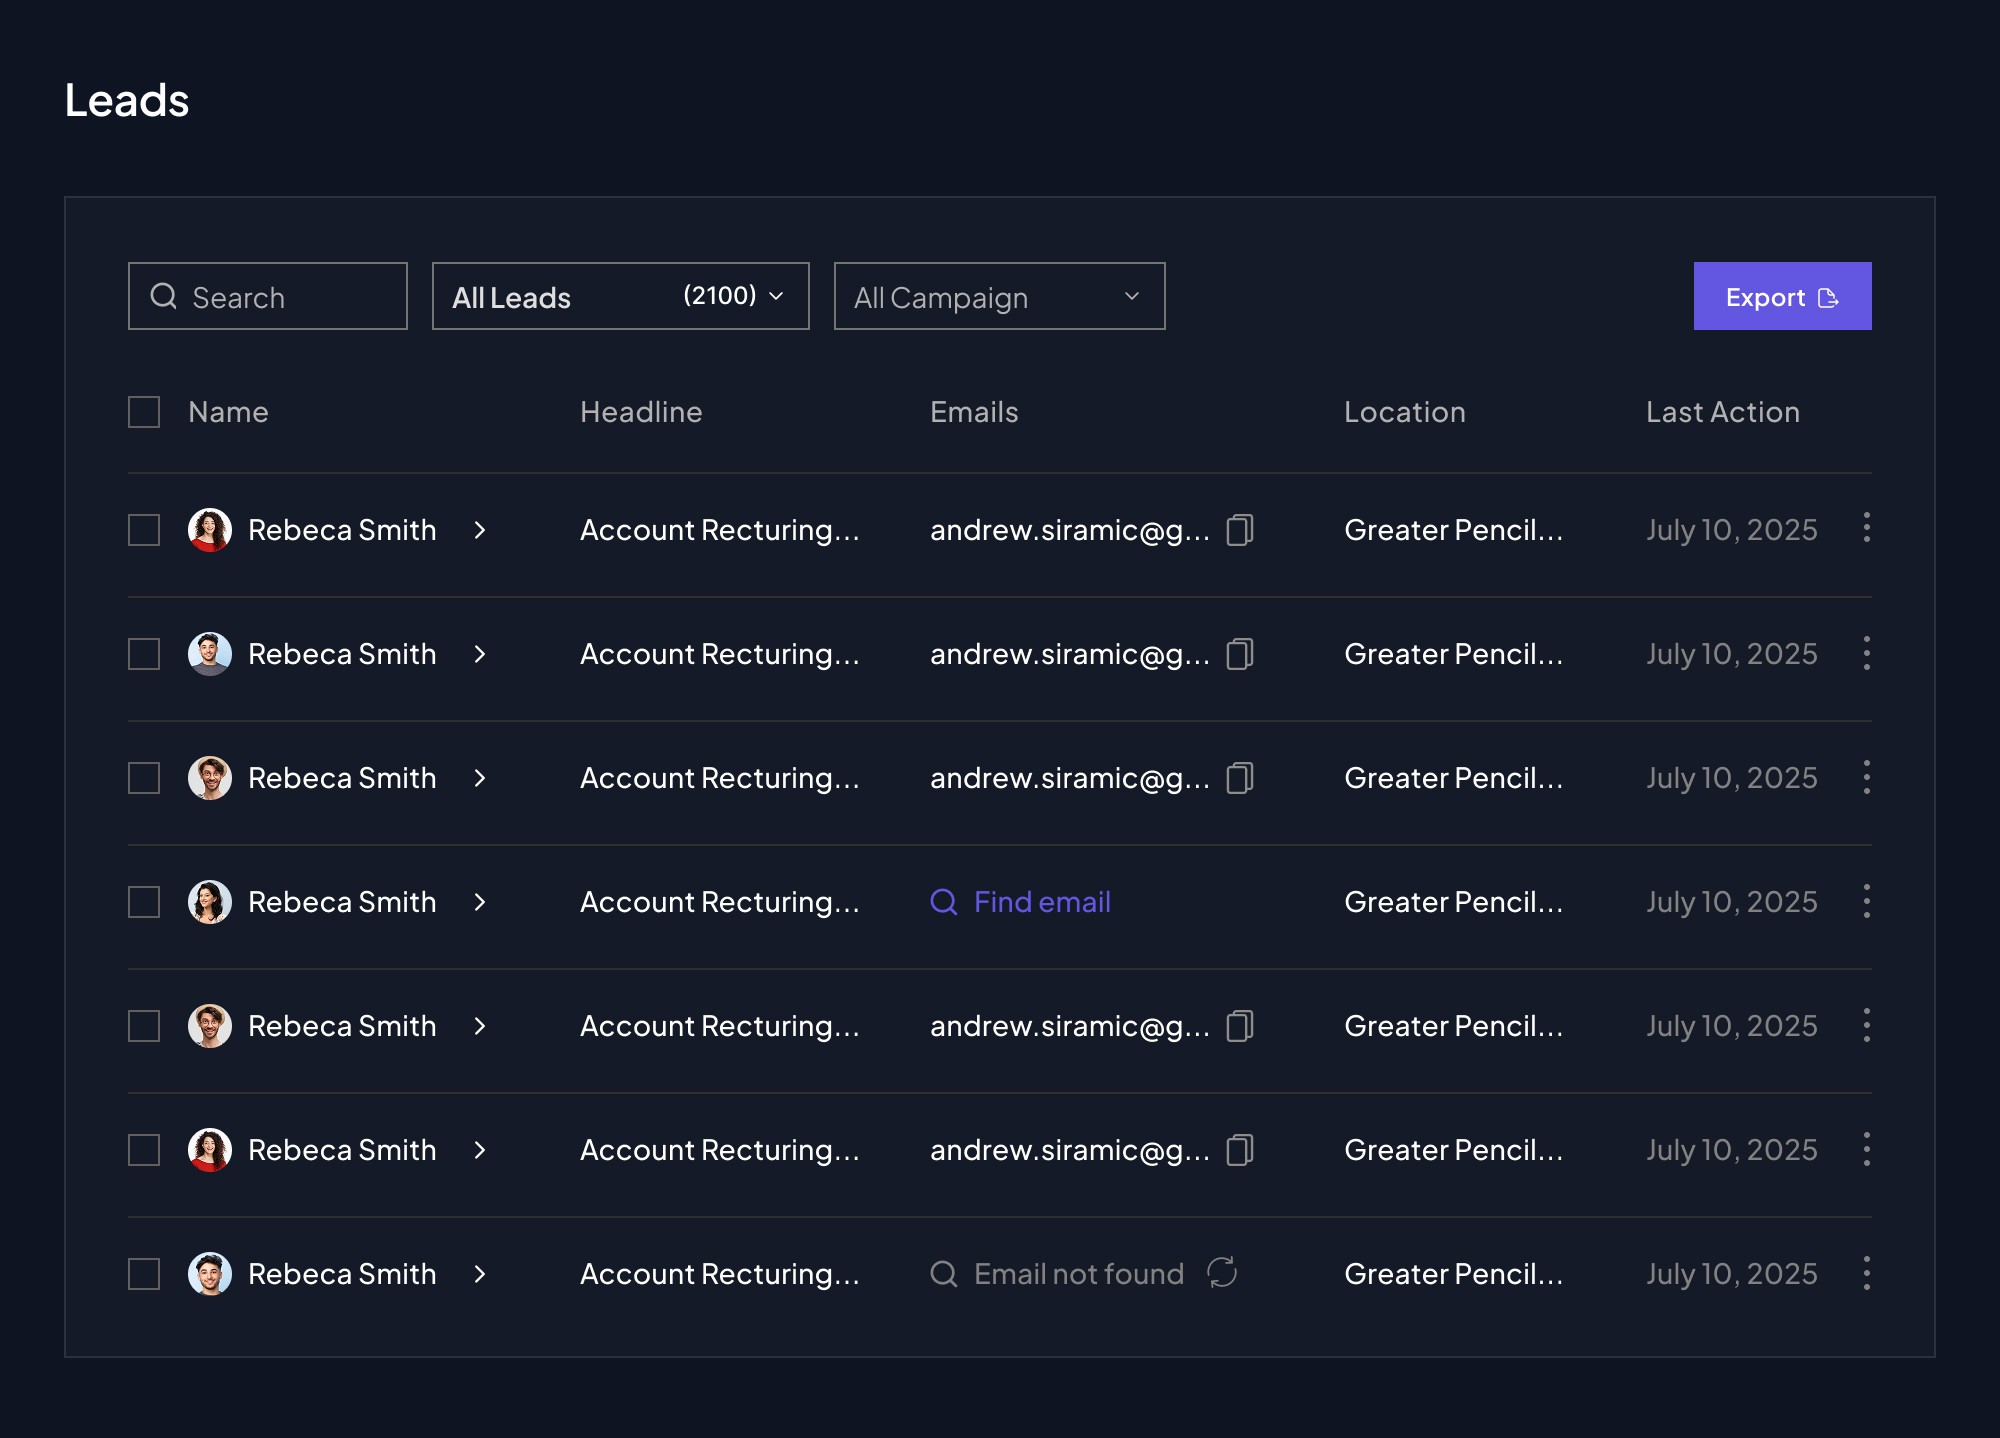Check the last lead row checkbox
Screen dimensions: 2000x1438
144,1274
